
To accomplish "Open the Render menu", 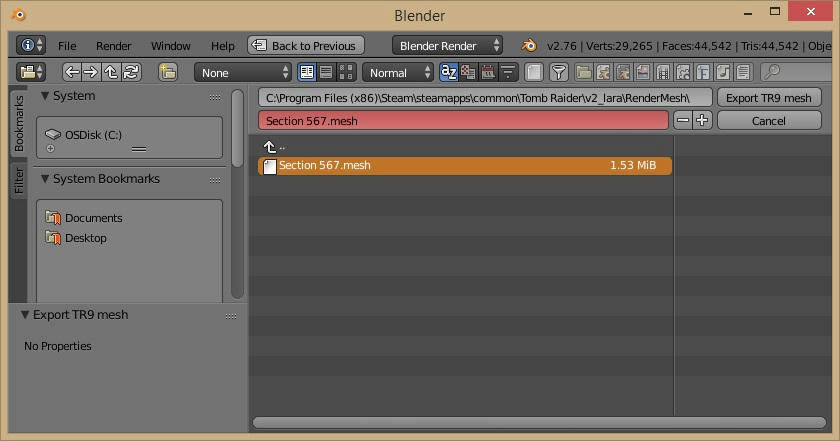I will pos(114,46).
